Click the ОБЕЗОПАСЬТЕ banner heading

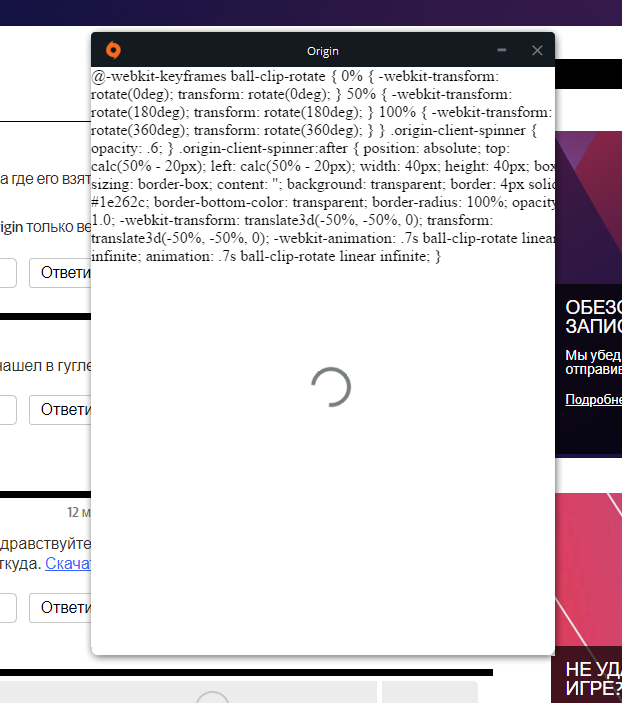(592, 316)
